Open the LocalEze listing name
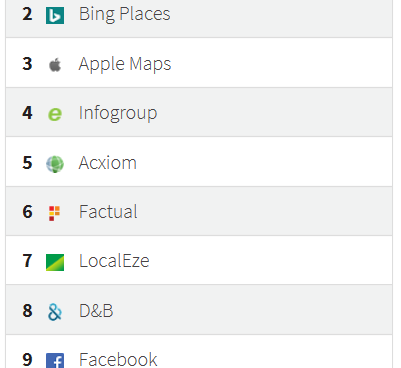 (x=114, y=261)
